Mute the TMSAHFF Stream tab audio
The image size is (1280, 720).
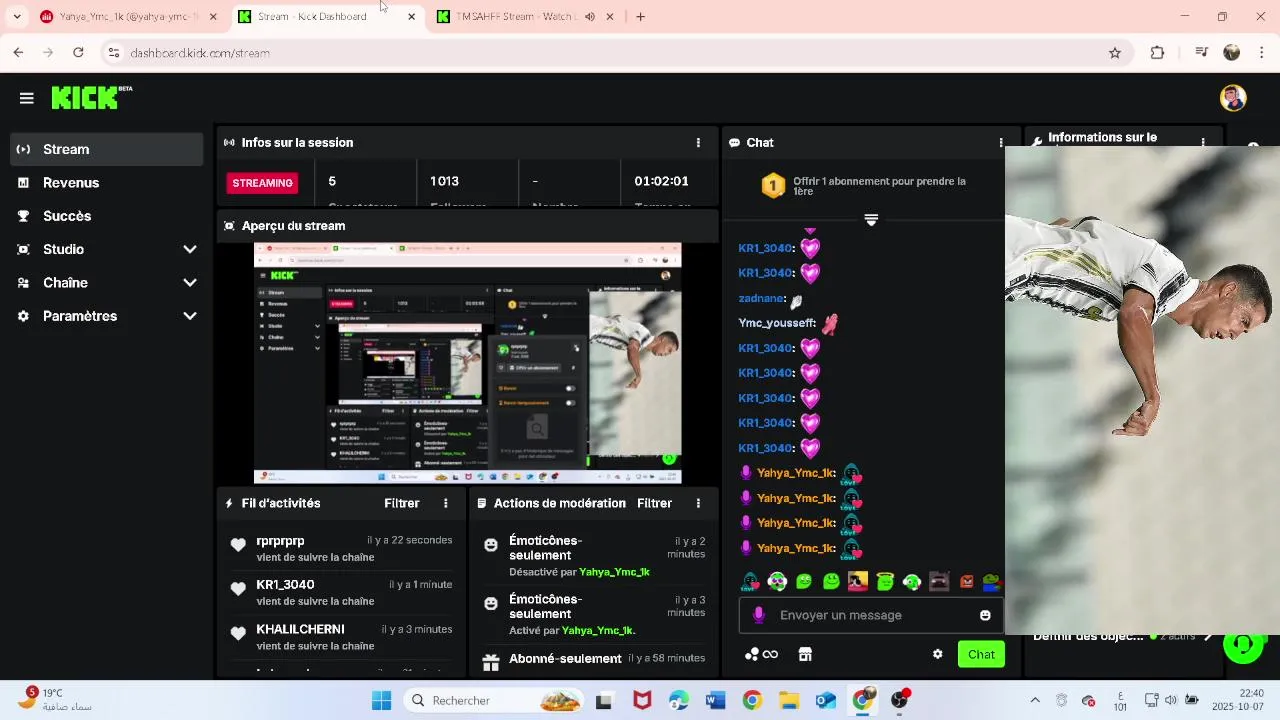tap(590, 17)
